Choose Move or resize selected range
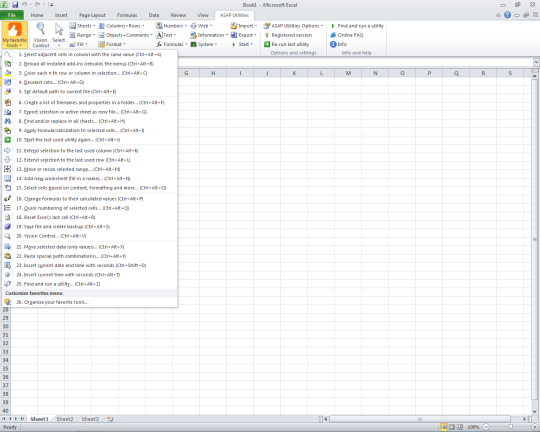The height and width of the screenshot is (432, 540). click(90, 169)
